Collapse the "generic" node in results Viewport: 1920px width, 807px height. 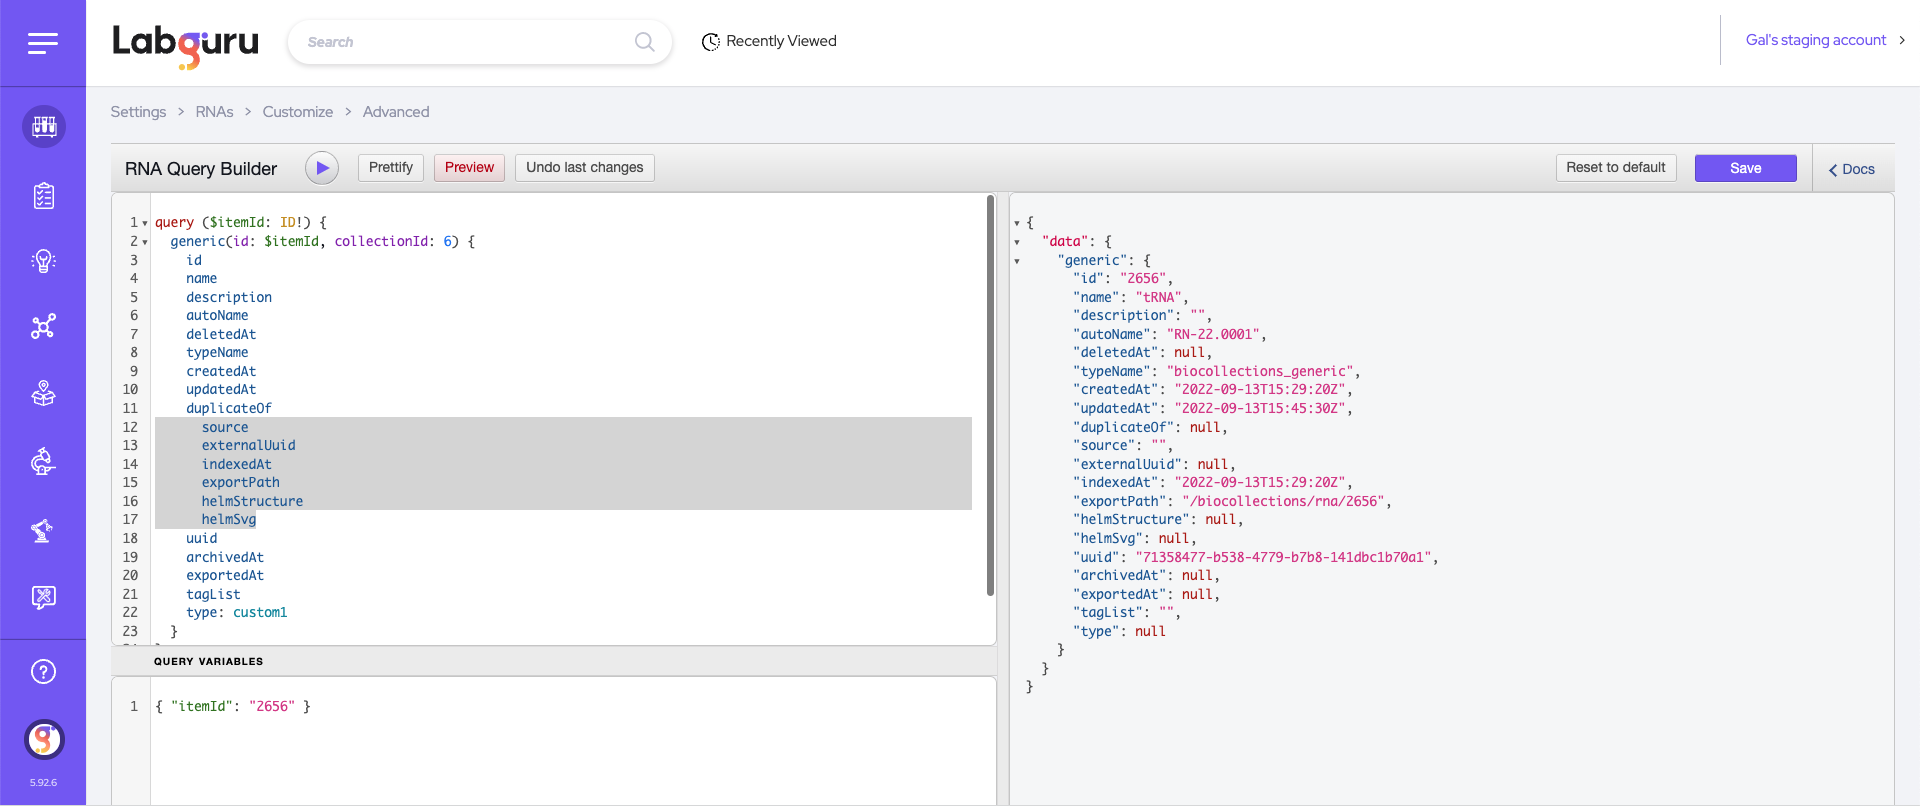click(x=1017, y=261)
